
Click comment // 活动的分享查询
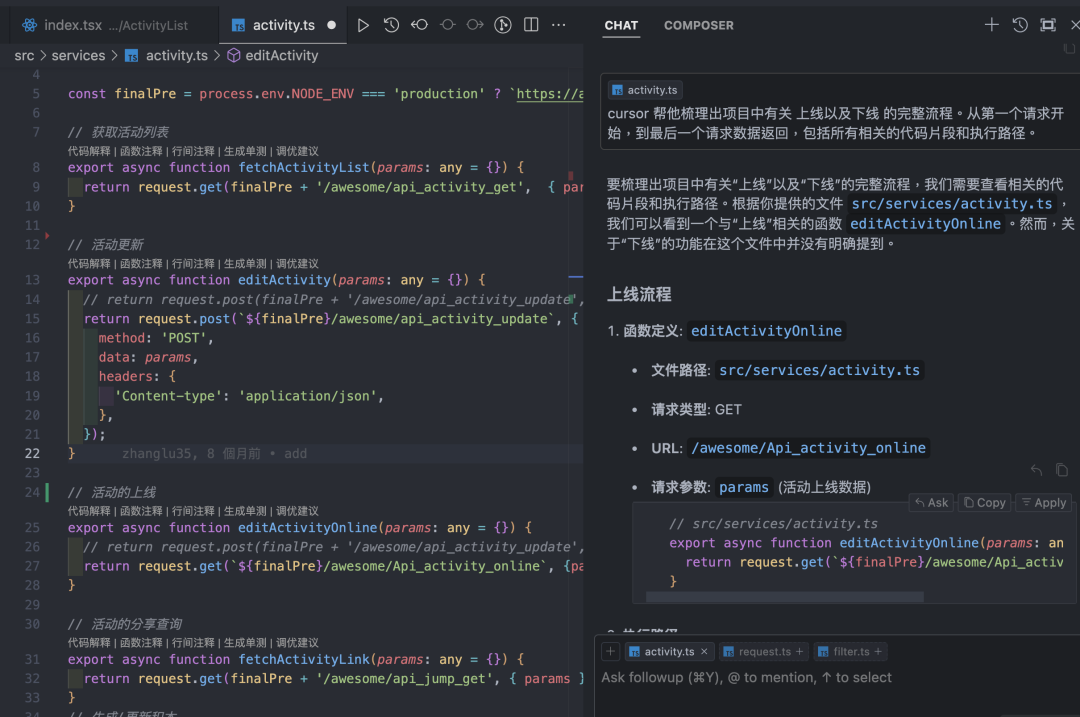(125, 624)
